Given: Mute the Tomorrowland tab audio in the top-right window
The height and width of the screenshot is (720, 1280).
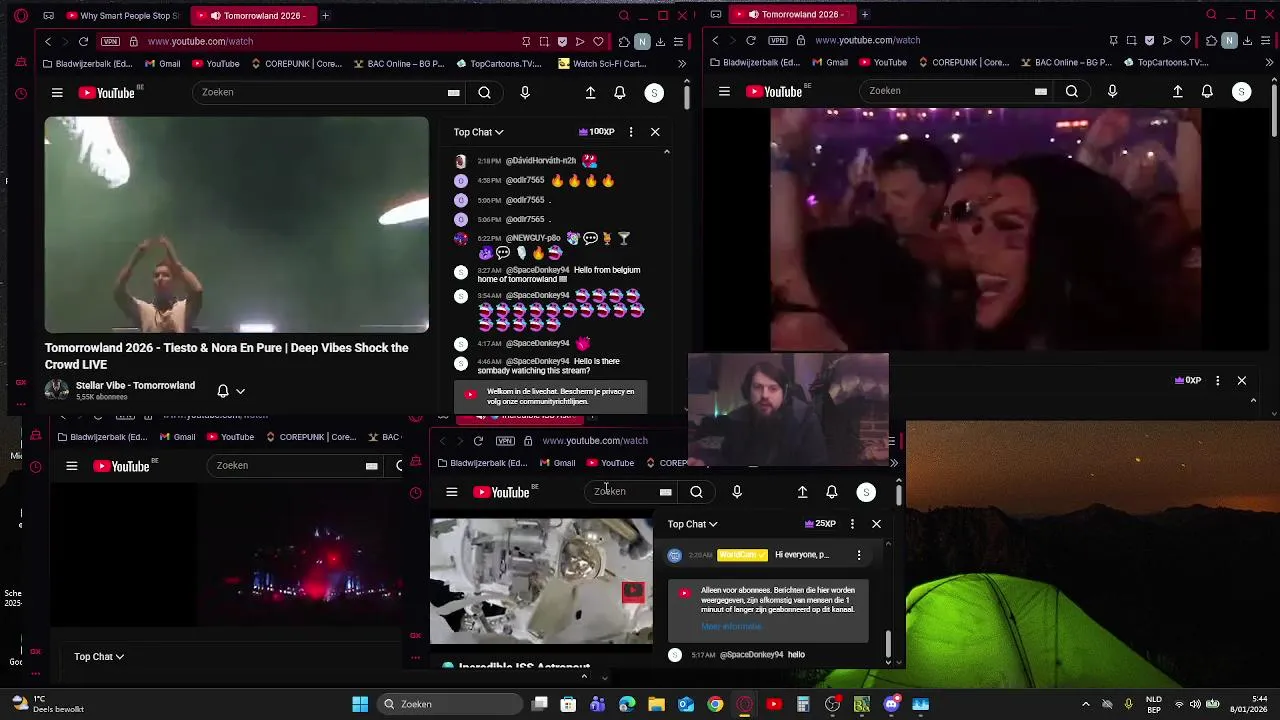Looking at the screenshot, I should (752, 15).
